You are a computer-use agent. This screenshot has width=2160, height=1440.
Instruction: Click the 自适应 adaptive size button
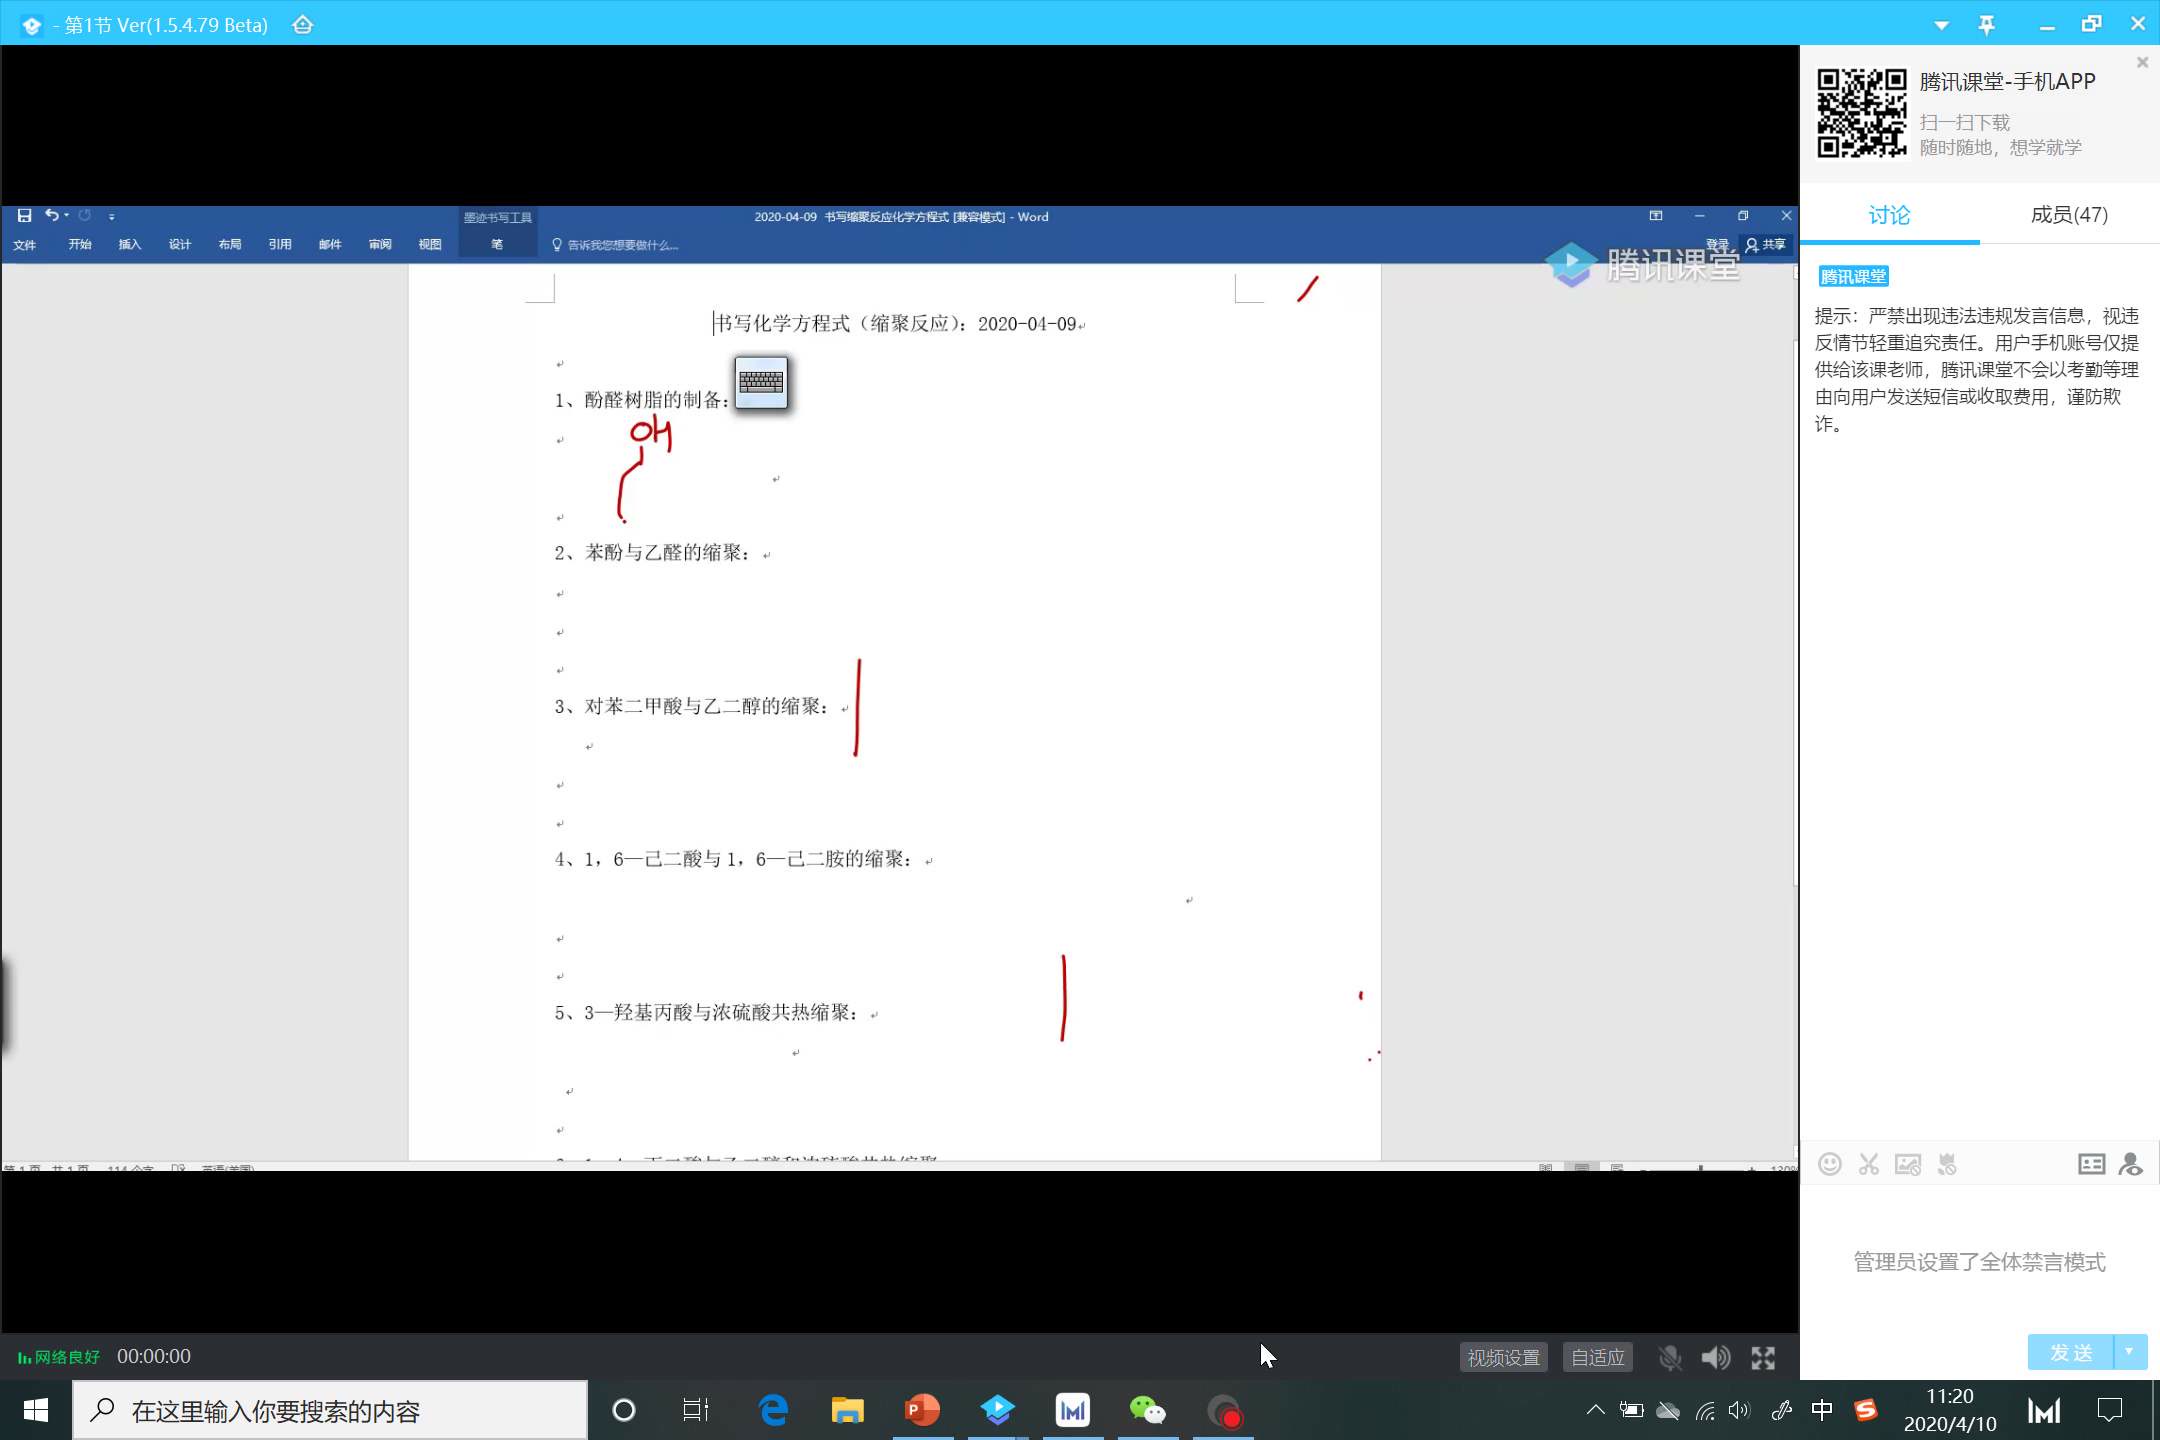1597,1357
